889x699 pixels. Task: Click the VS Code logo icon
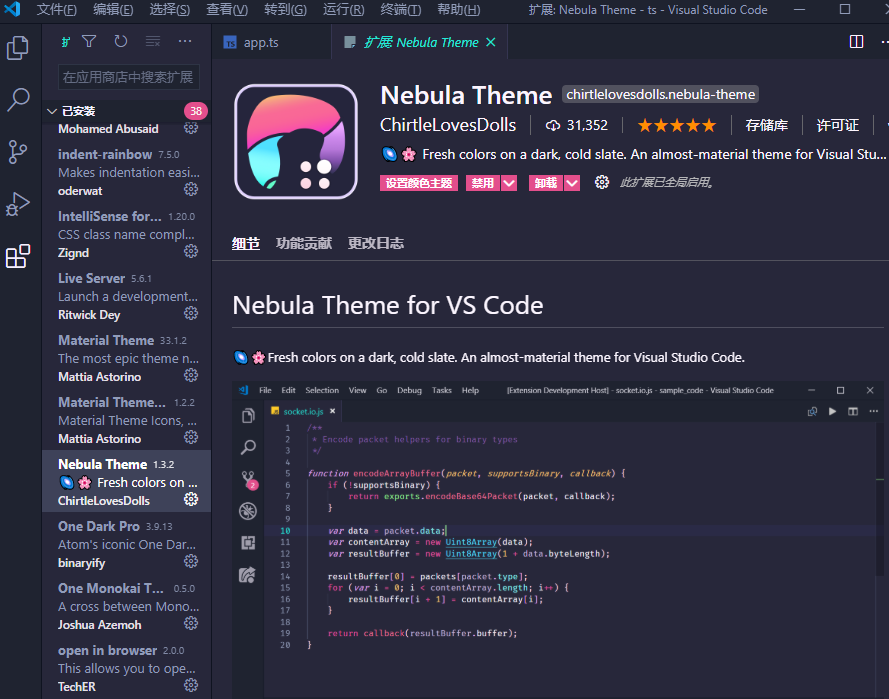12,9
